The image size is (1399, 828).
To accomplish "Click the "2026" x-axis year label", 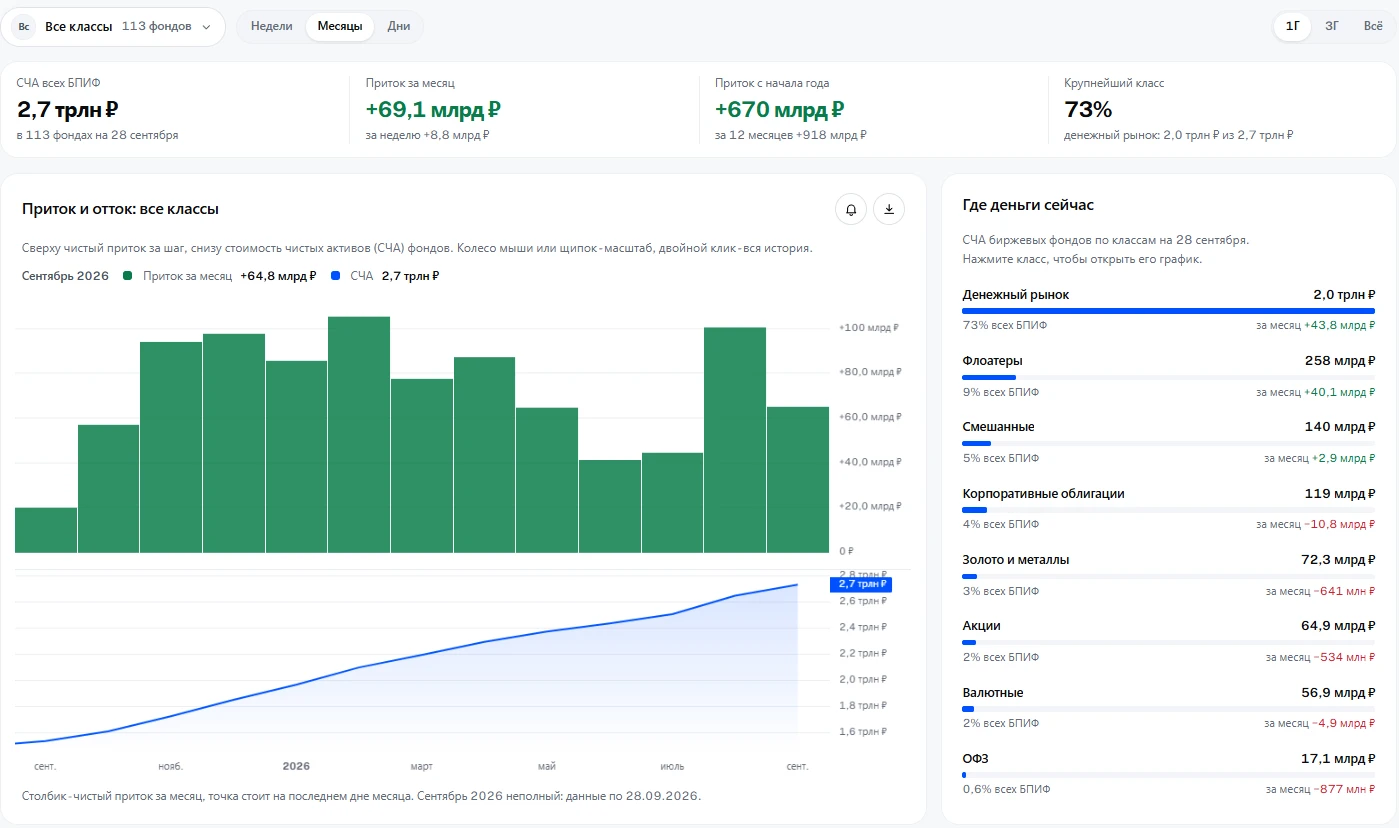I will click(296, 767).
